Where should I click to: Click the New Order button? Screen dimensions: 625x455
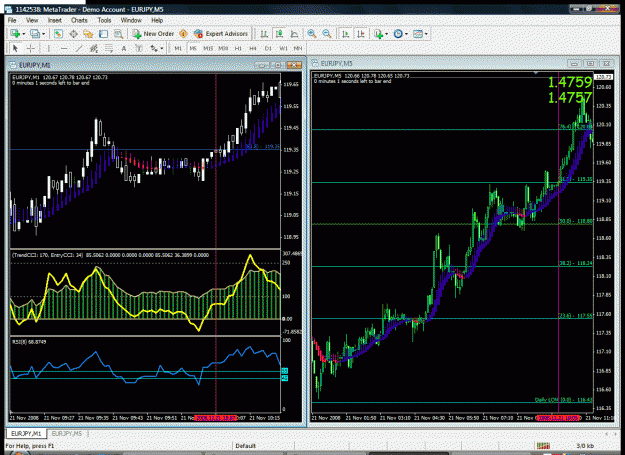point(153,34)
